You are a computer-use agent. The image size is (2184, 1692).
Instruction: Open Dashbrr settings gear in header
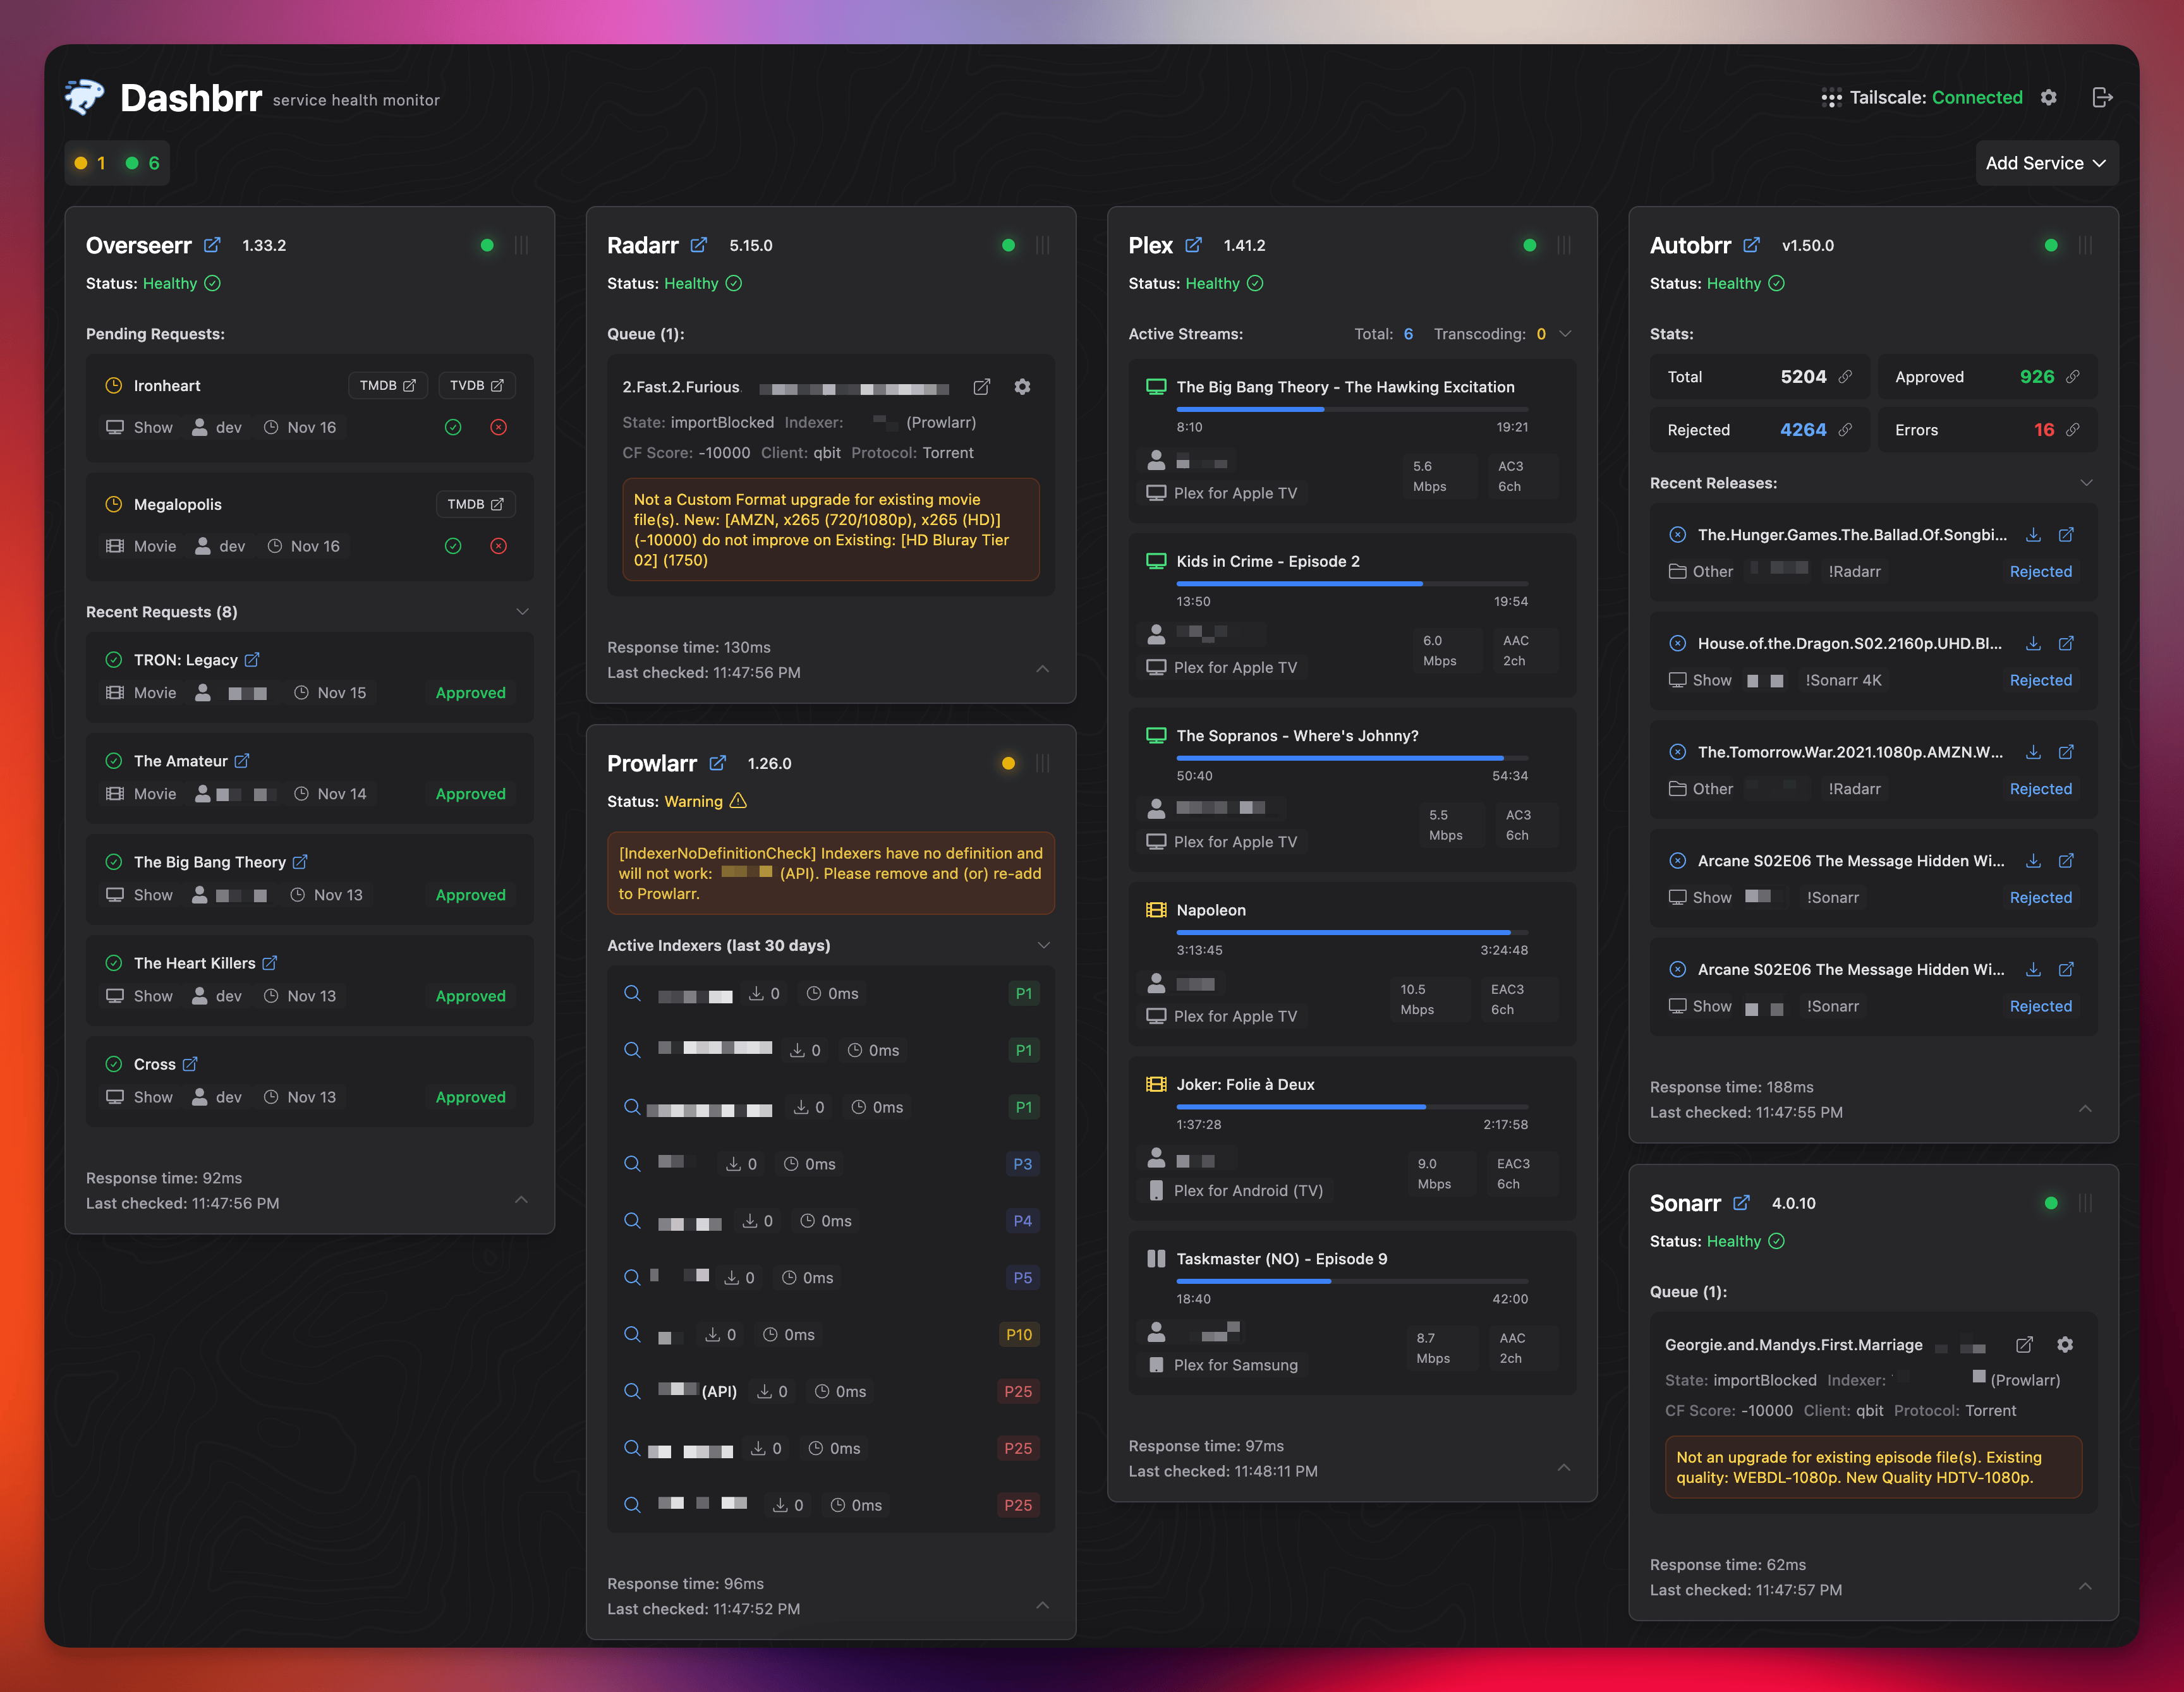point(2048,97)
